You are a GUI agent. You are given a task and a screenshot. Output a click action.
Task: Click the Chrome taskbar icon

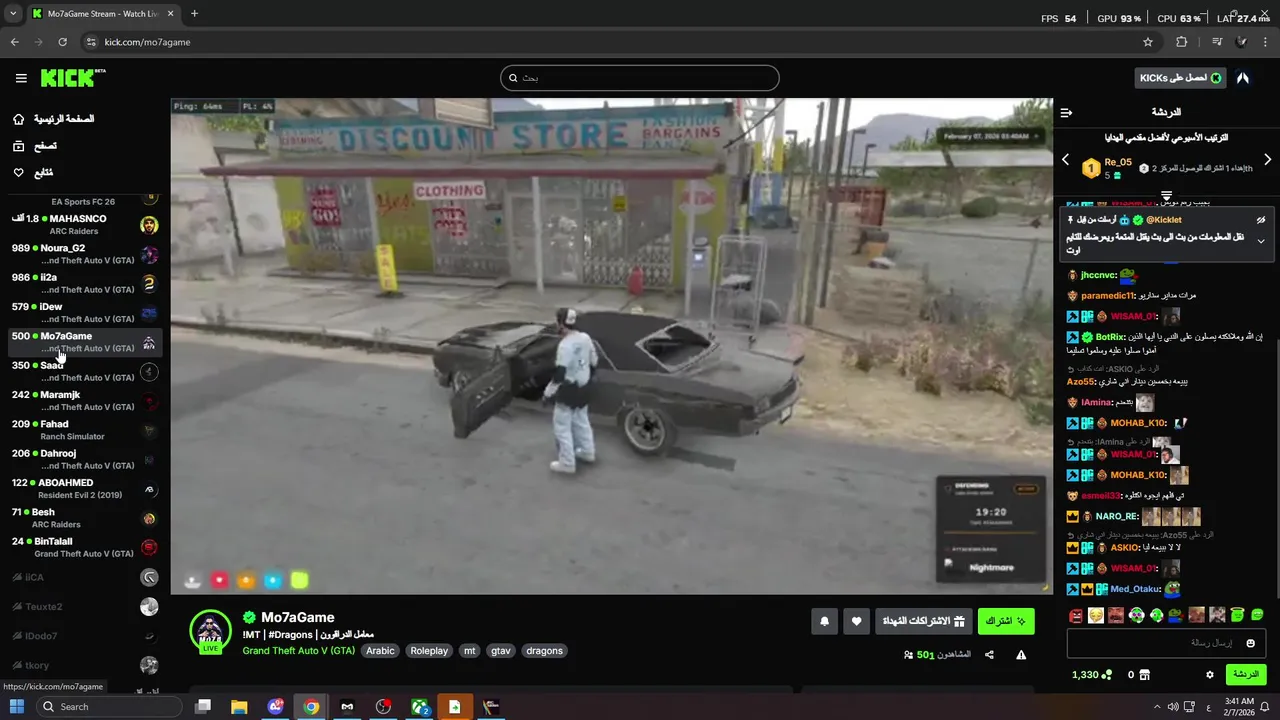click(x=311, y=707)
